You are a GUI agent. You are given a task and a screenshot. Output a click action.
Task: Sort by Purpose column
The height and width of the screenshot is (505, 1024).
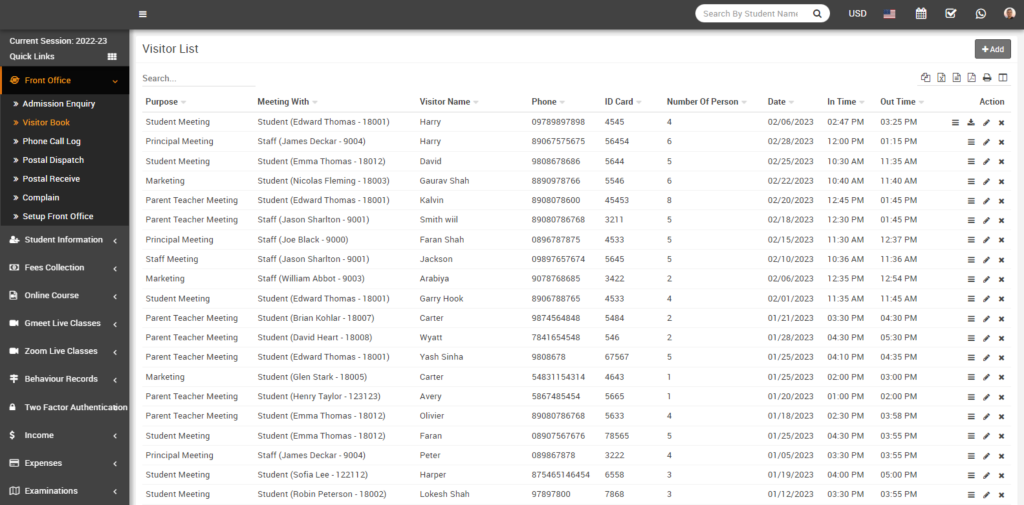click(x=166, y=102)
